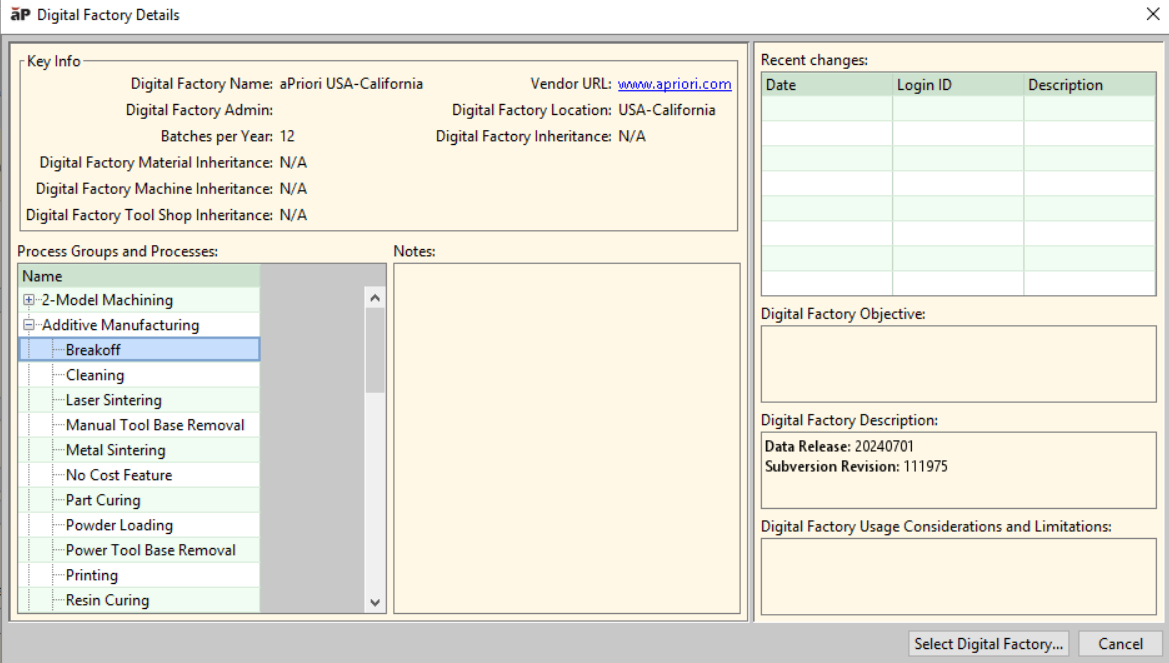Viewport: 1169px width, 663px height.
Task: Click the Machine Inheritance N/A value
Action: [293, 189]
